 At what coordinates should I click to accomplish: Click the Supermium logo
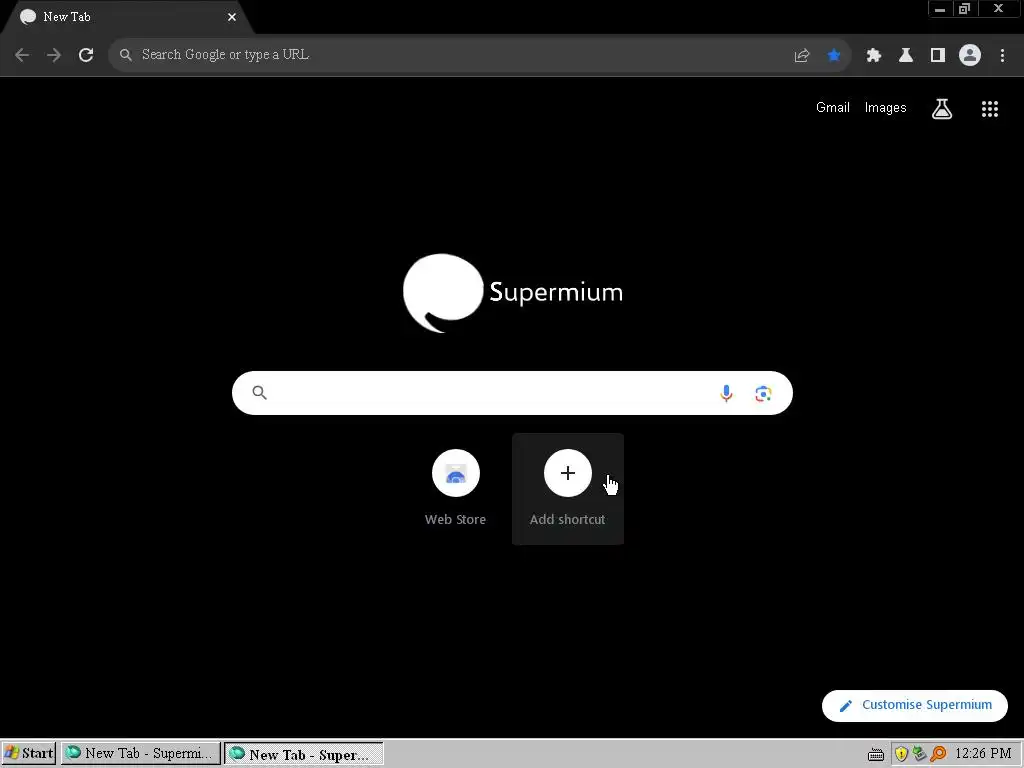tap(513, 293)
